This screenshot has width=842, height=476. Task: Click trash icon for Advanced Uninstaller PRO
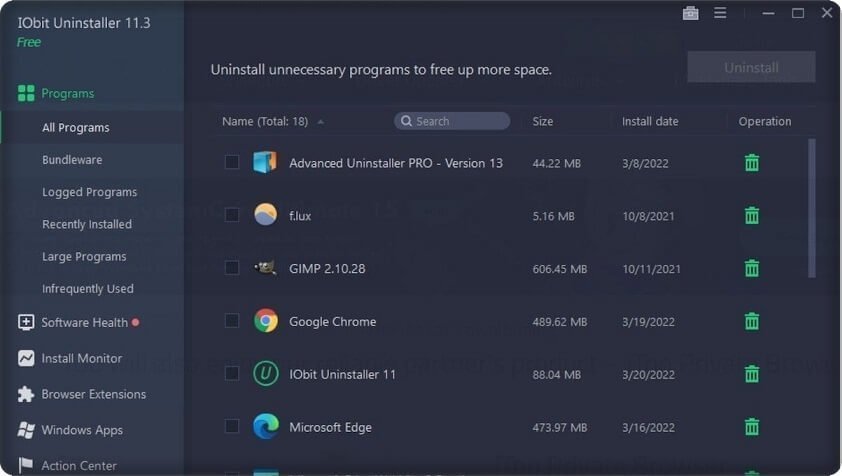[x=752, y=162]
